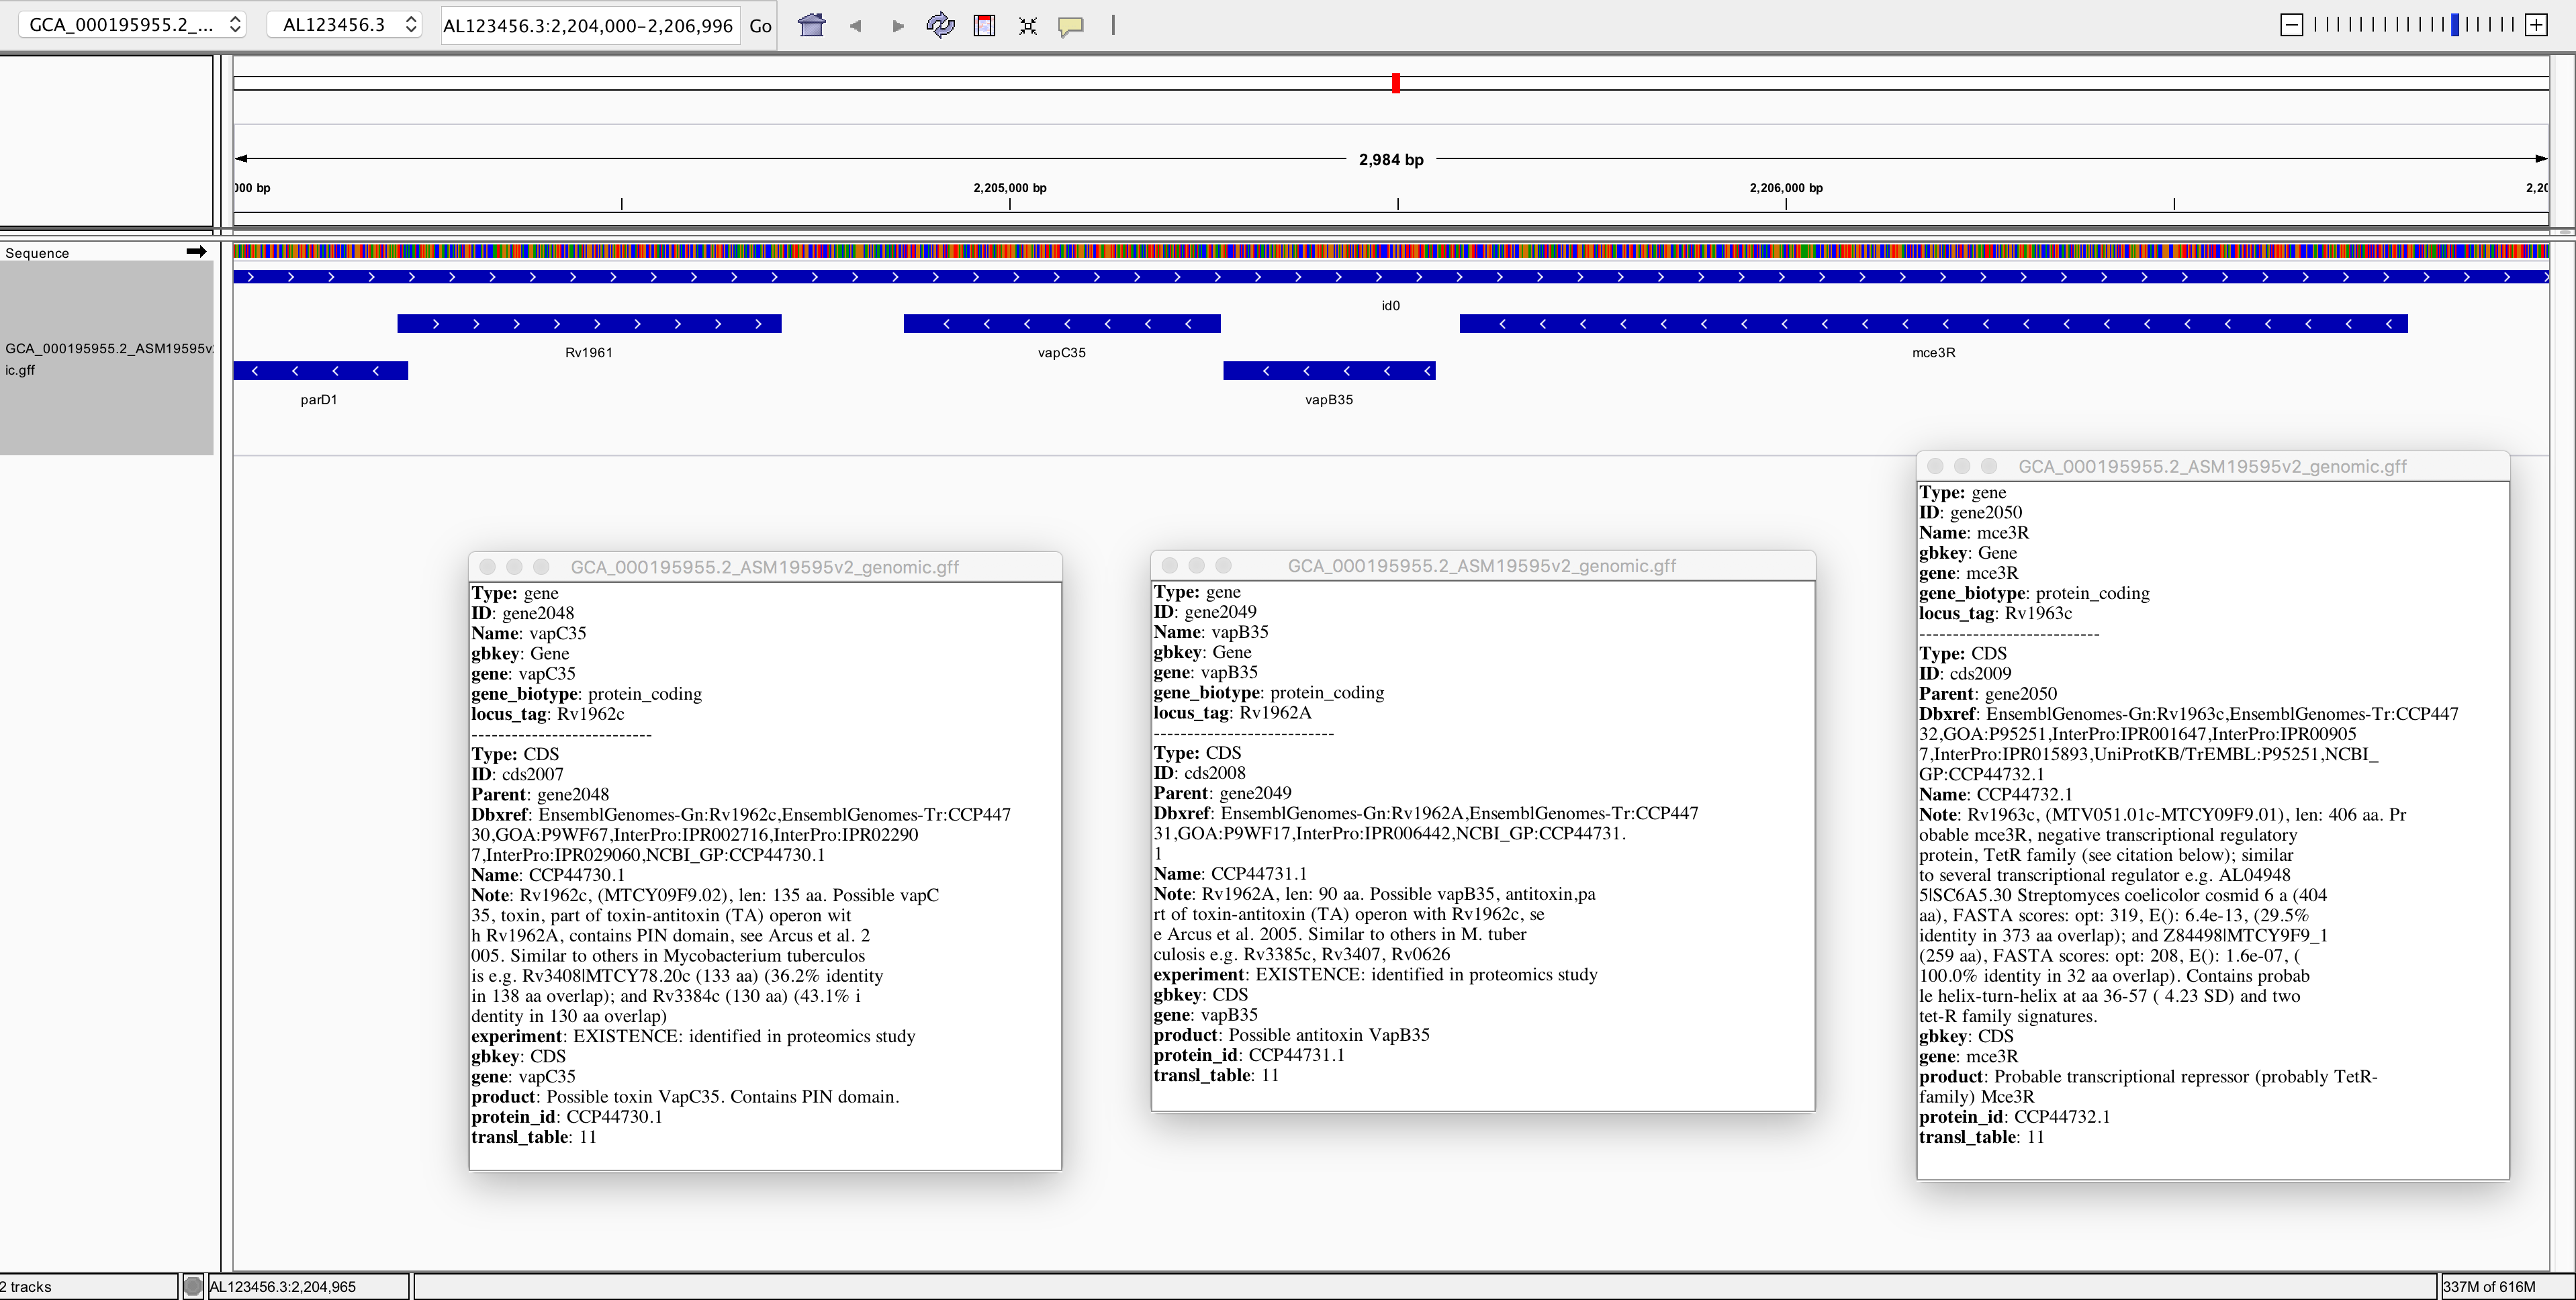
Task: Select the vapC35 gene feature
Action: point(1061,324)
